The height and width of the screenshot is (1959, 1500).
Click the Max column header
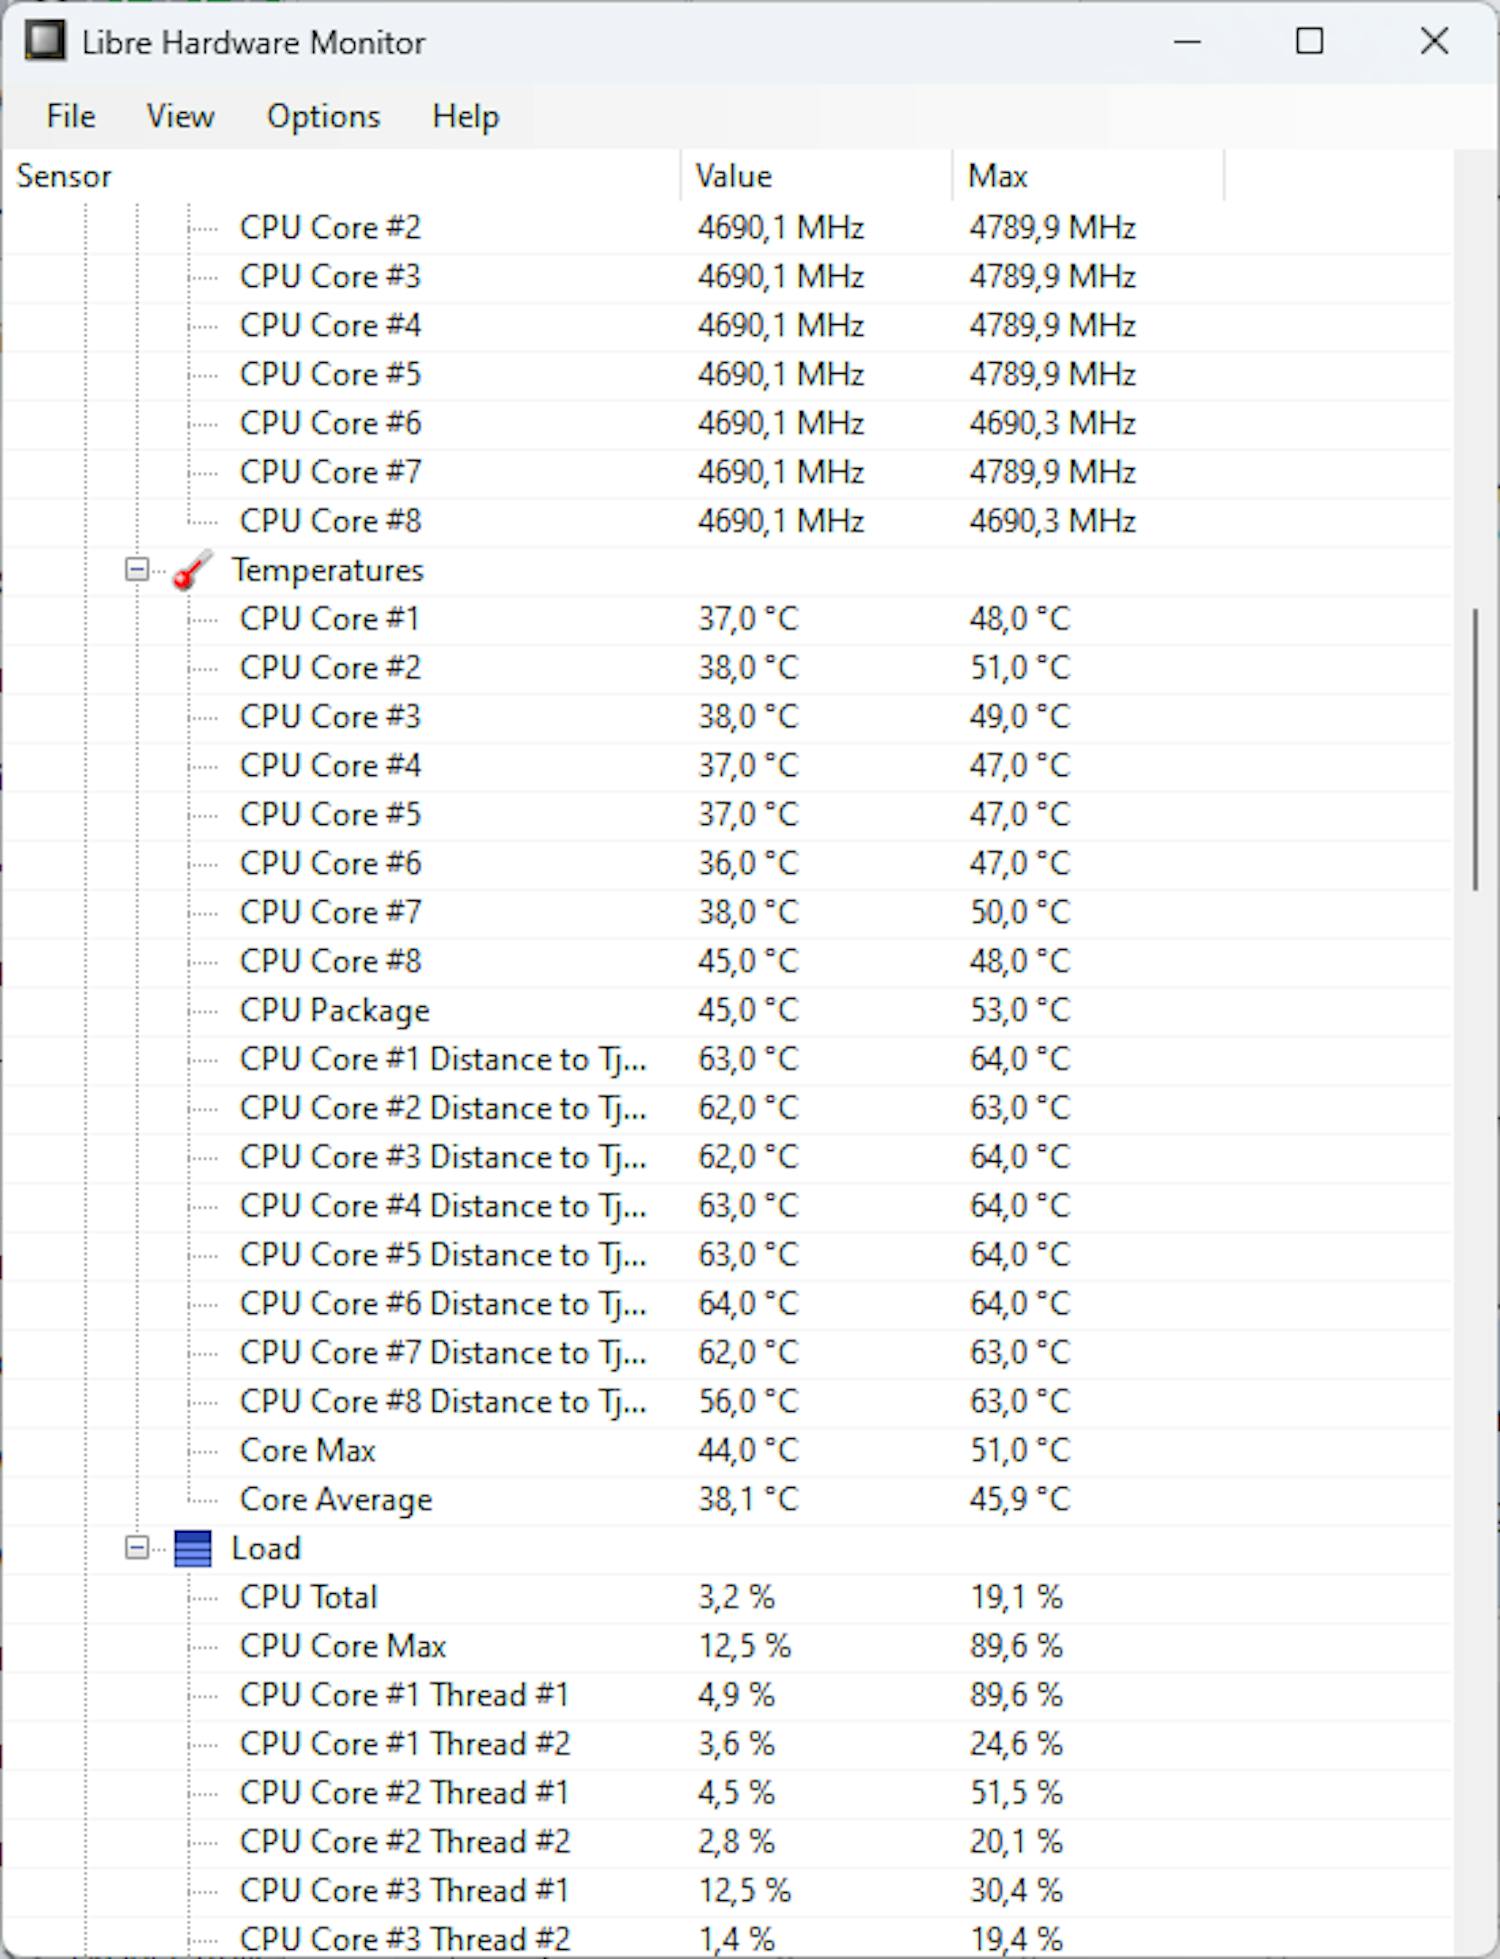[x=997, y=176]
